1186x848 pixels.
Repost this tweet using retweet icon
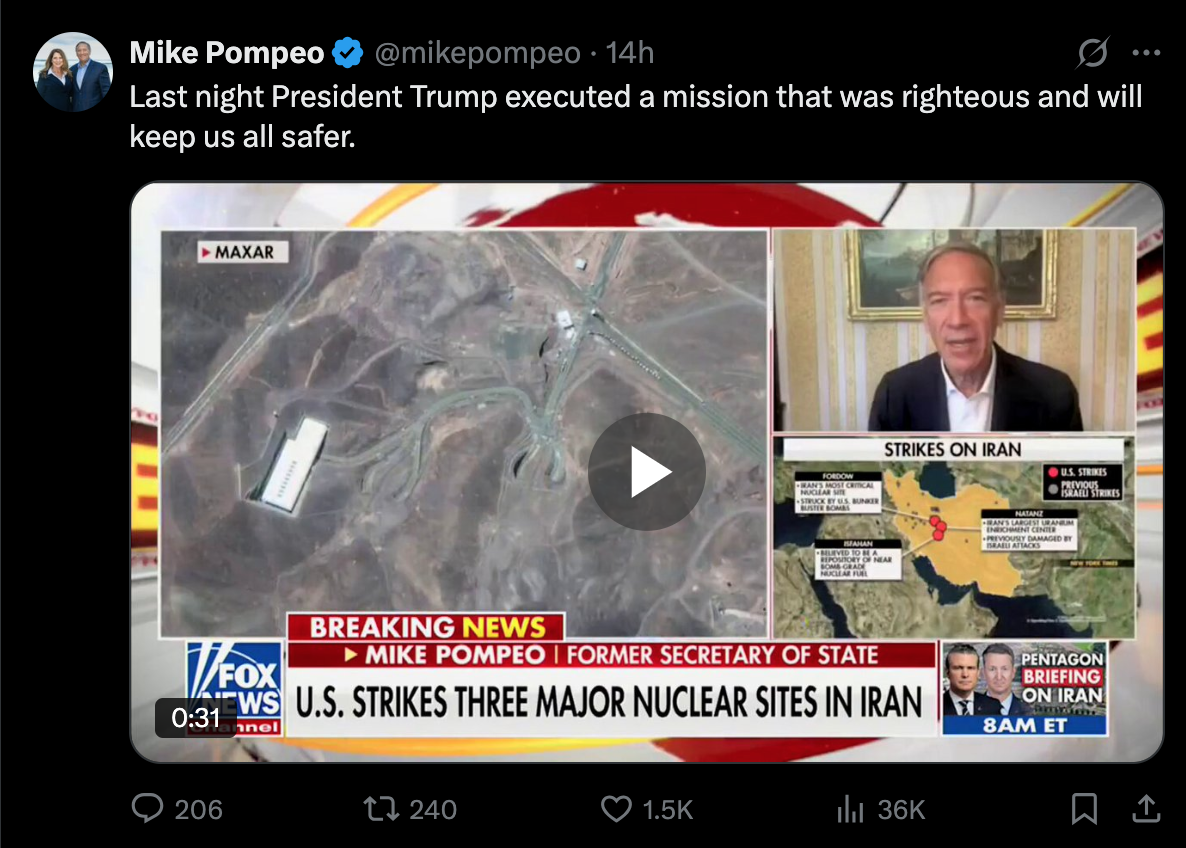(x=381, y=809)
